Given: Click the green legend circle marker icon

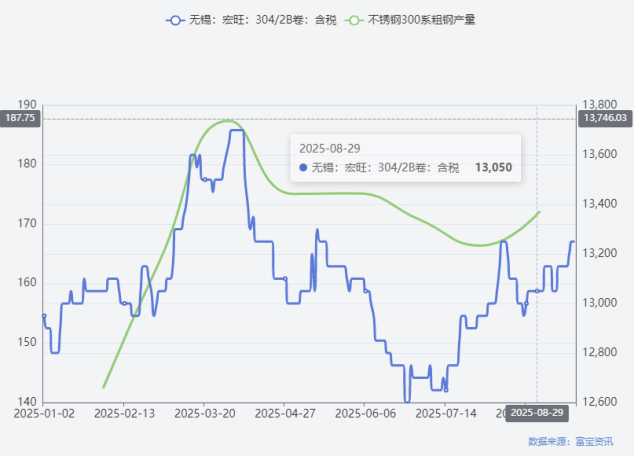Looking at the screenshot, I should pyautogui.click(x=354, y=20).
